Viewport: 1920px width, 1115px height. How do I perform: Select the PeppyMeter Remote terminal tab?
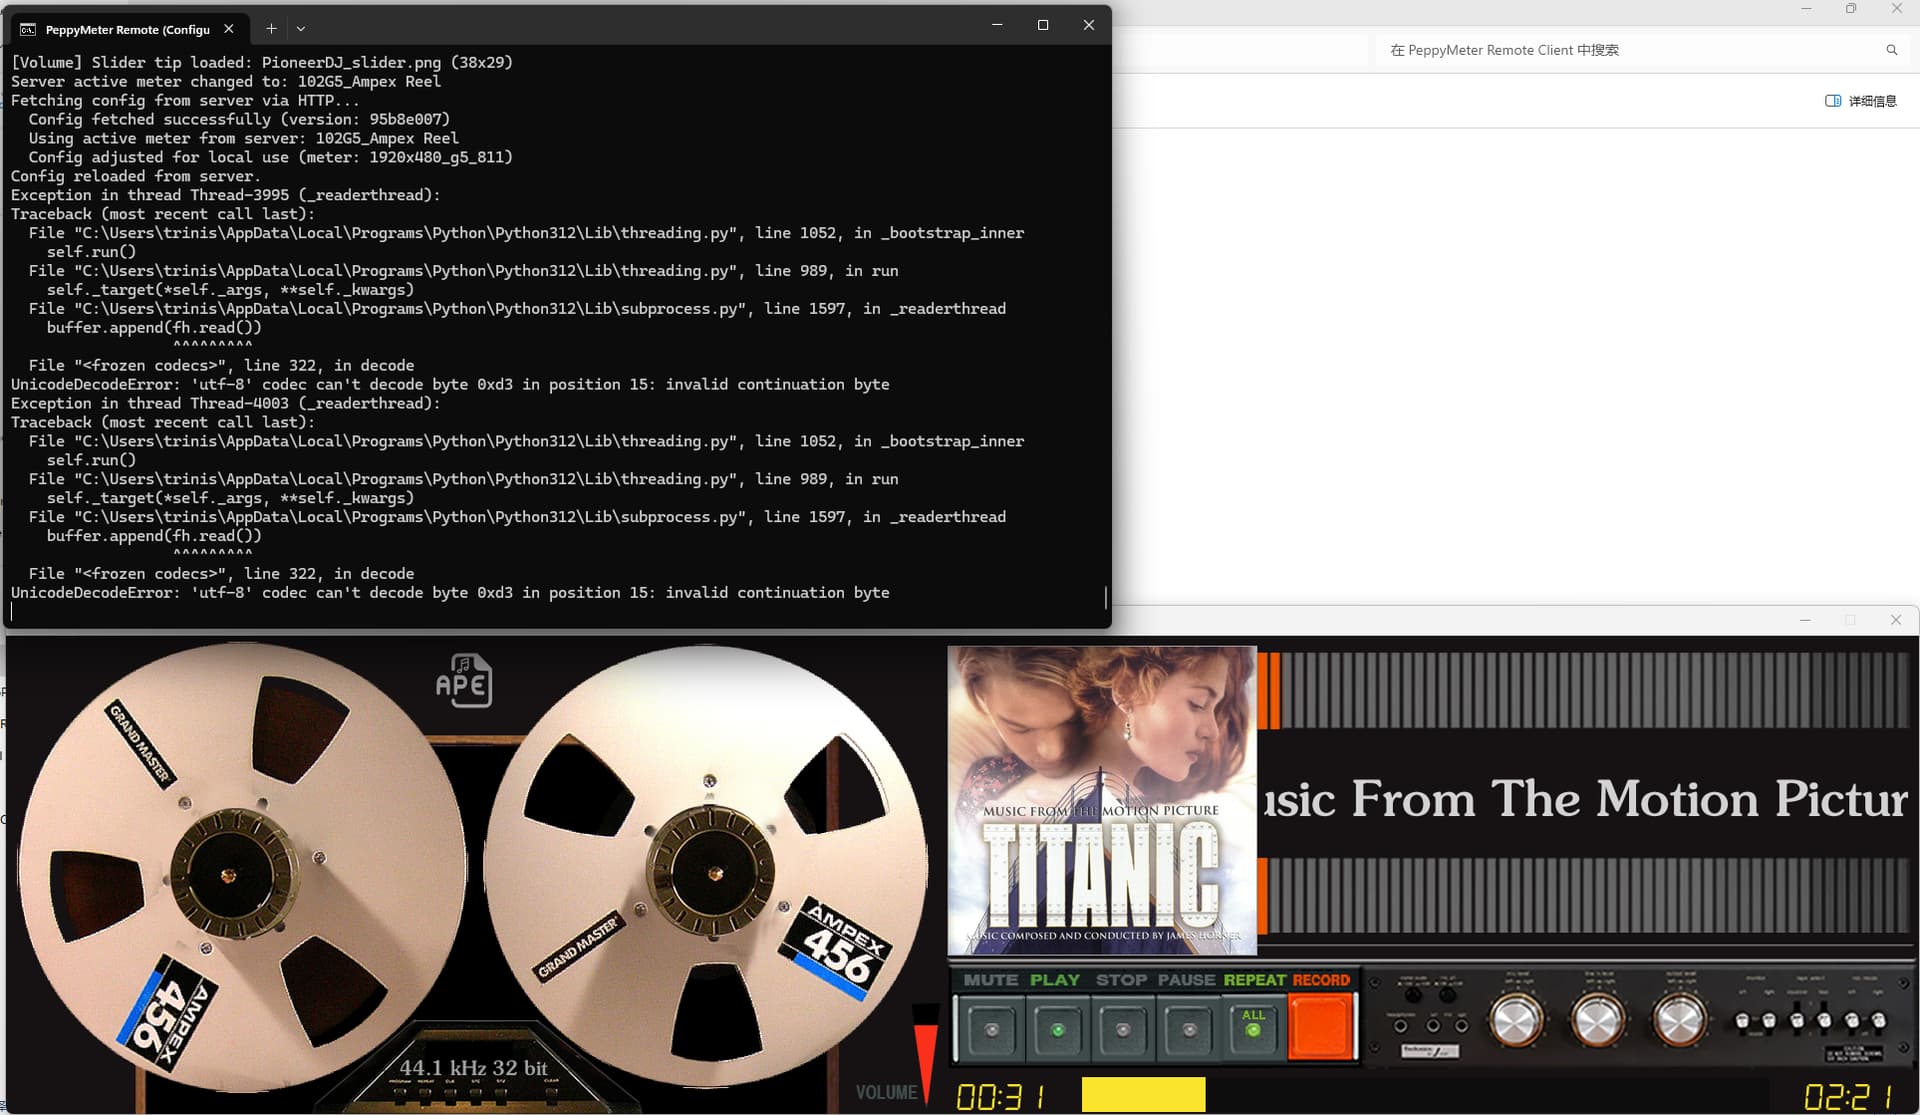pyautogui.click(x=125, y=29)
